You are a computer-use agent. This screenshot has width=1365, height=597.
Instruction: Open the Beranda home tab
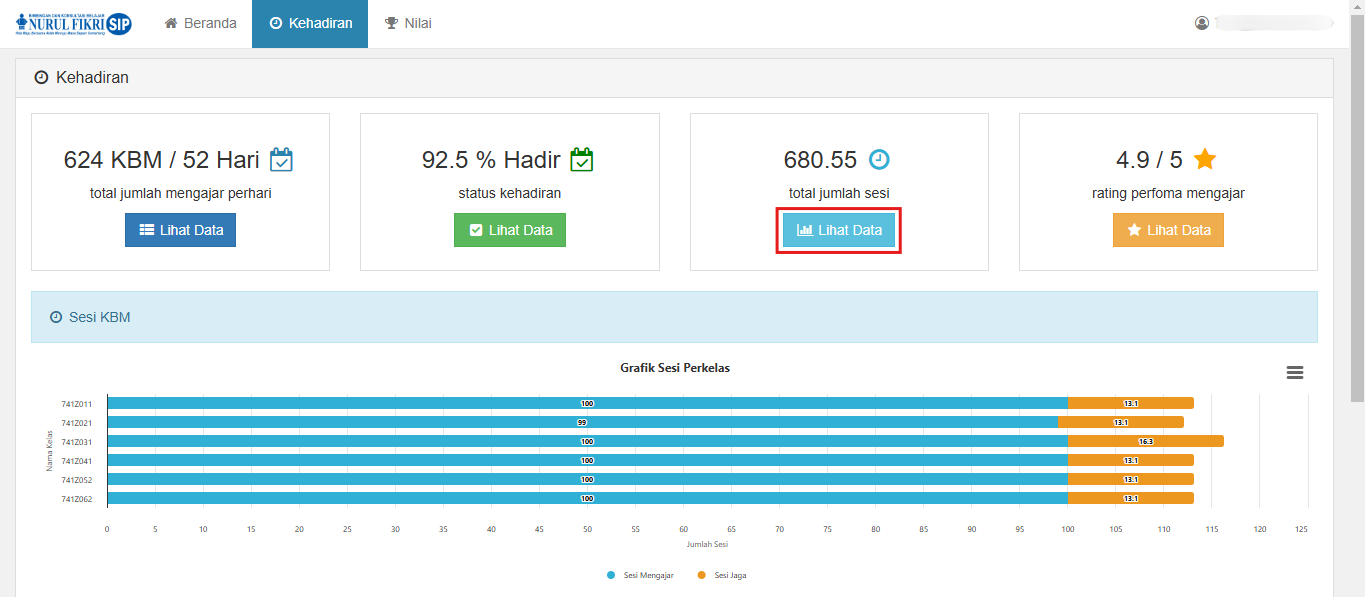[200, 24]
